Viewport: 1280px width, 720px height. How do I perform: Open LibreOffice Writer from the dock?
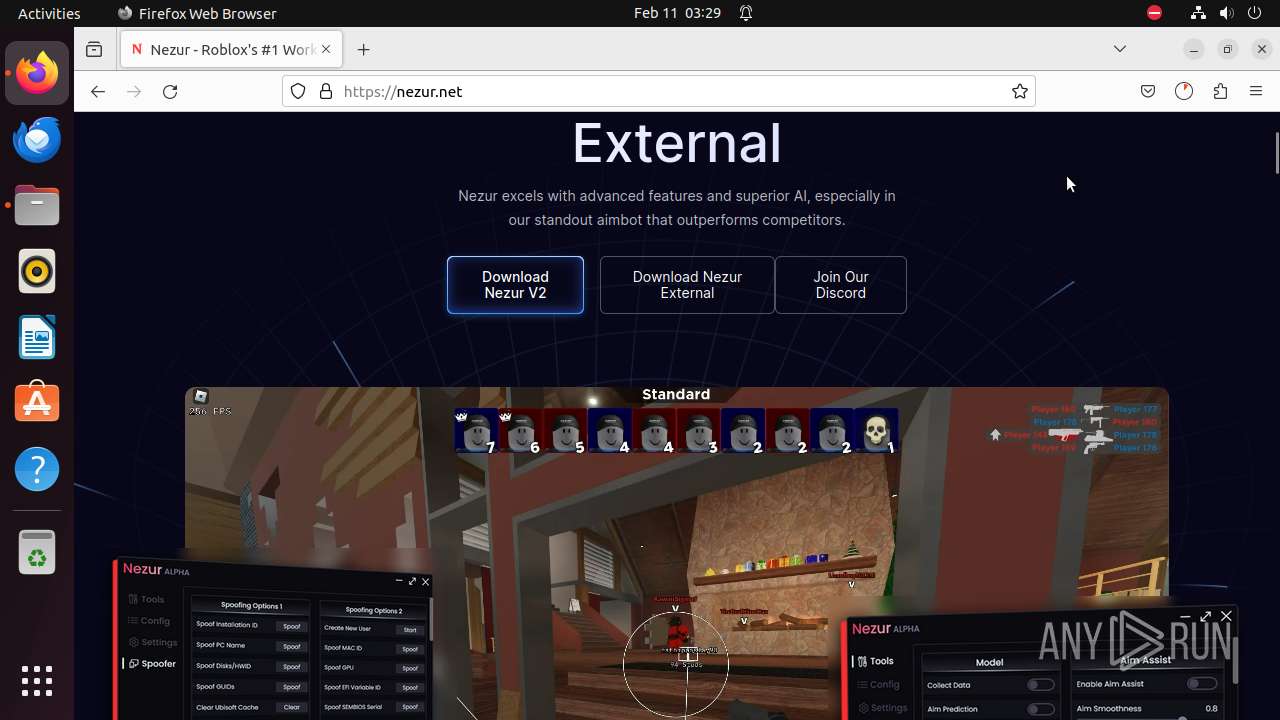pos(37,337)
